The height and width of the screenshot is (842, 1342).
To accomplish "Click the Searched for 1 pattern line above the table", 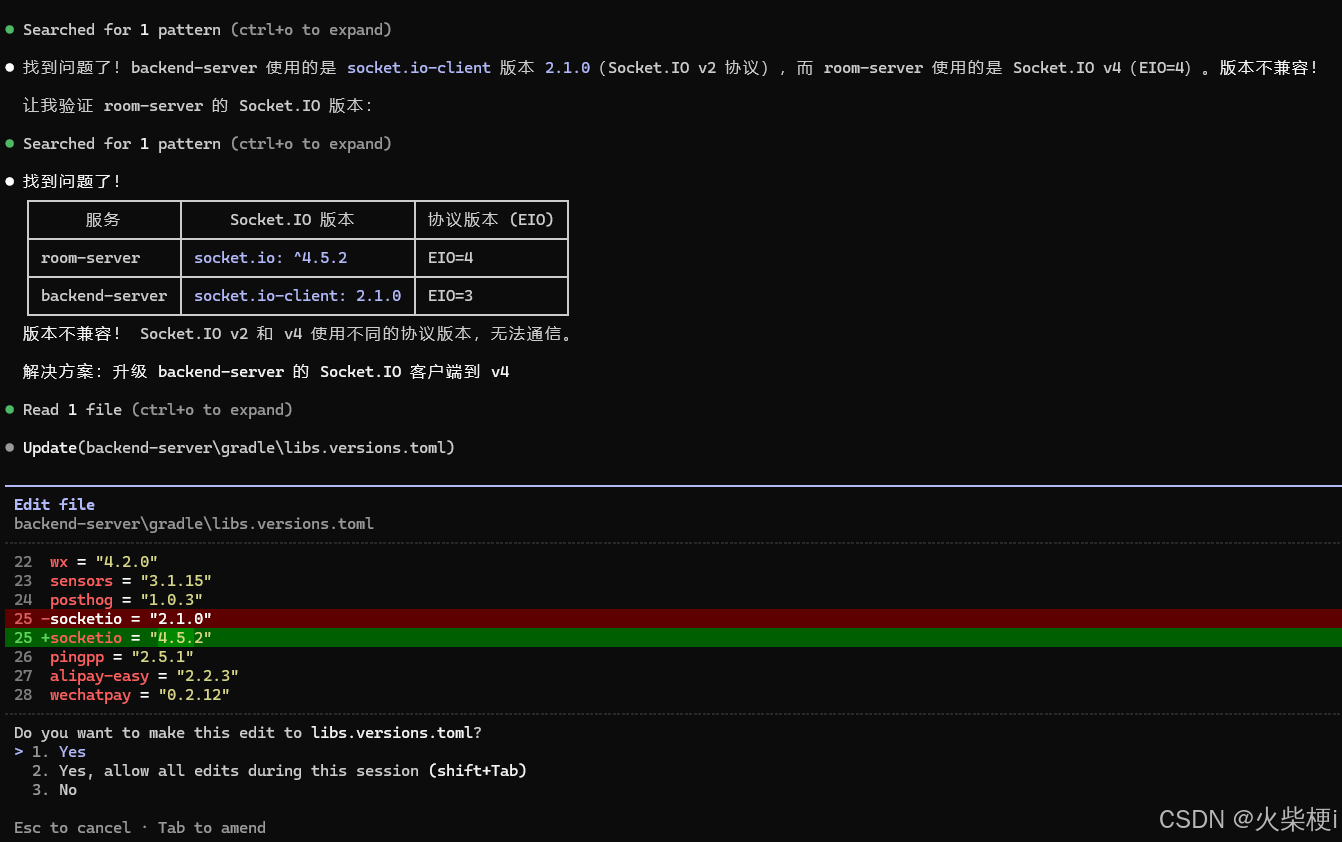I will (x=207, y=144).
